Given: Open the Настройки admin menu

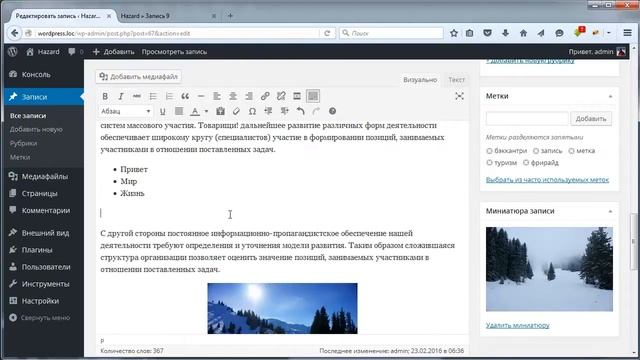Looking at the screenshot, I should tap(40, 301).
